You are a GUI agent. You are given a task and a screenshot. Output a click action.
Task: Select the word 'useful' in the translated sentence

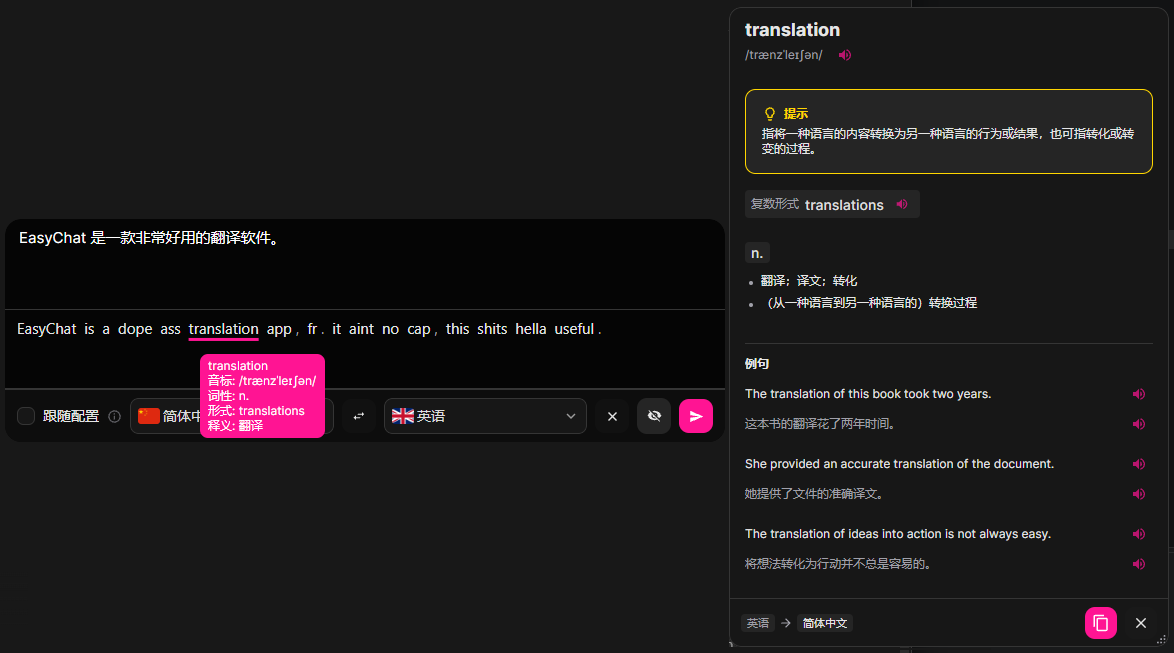tap(574, 329)
